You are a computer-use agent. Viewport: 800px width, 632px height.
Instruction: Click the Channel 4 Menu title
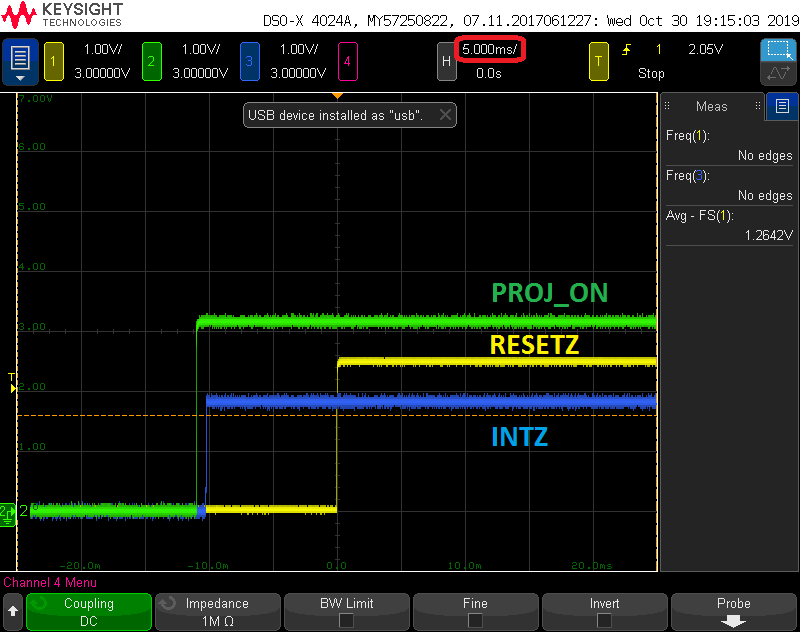click(x=50, y=583)
